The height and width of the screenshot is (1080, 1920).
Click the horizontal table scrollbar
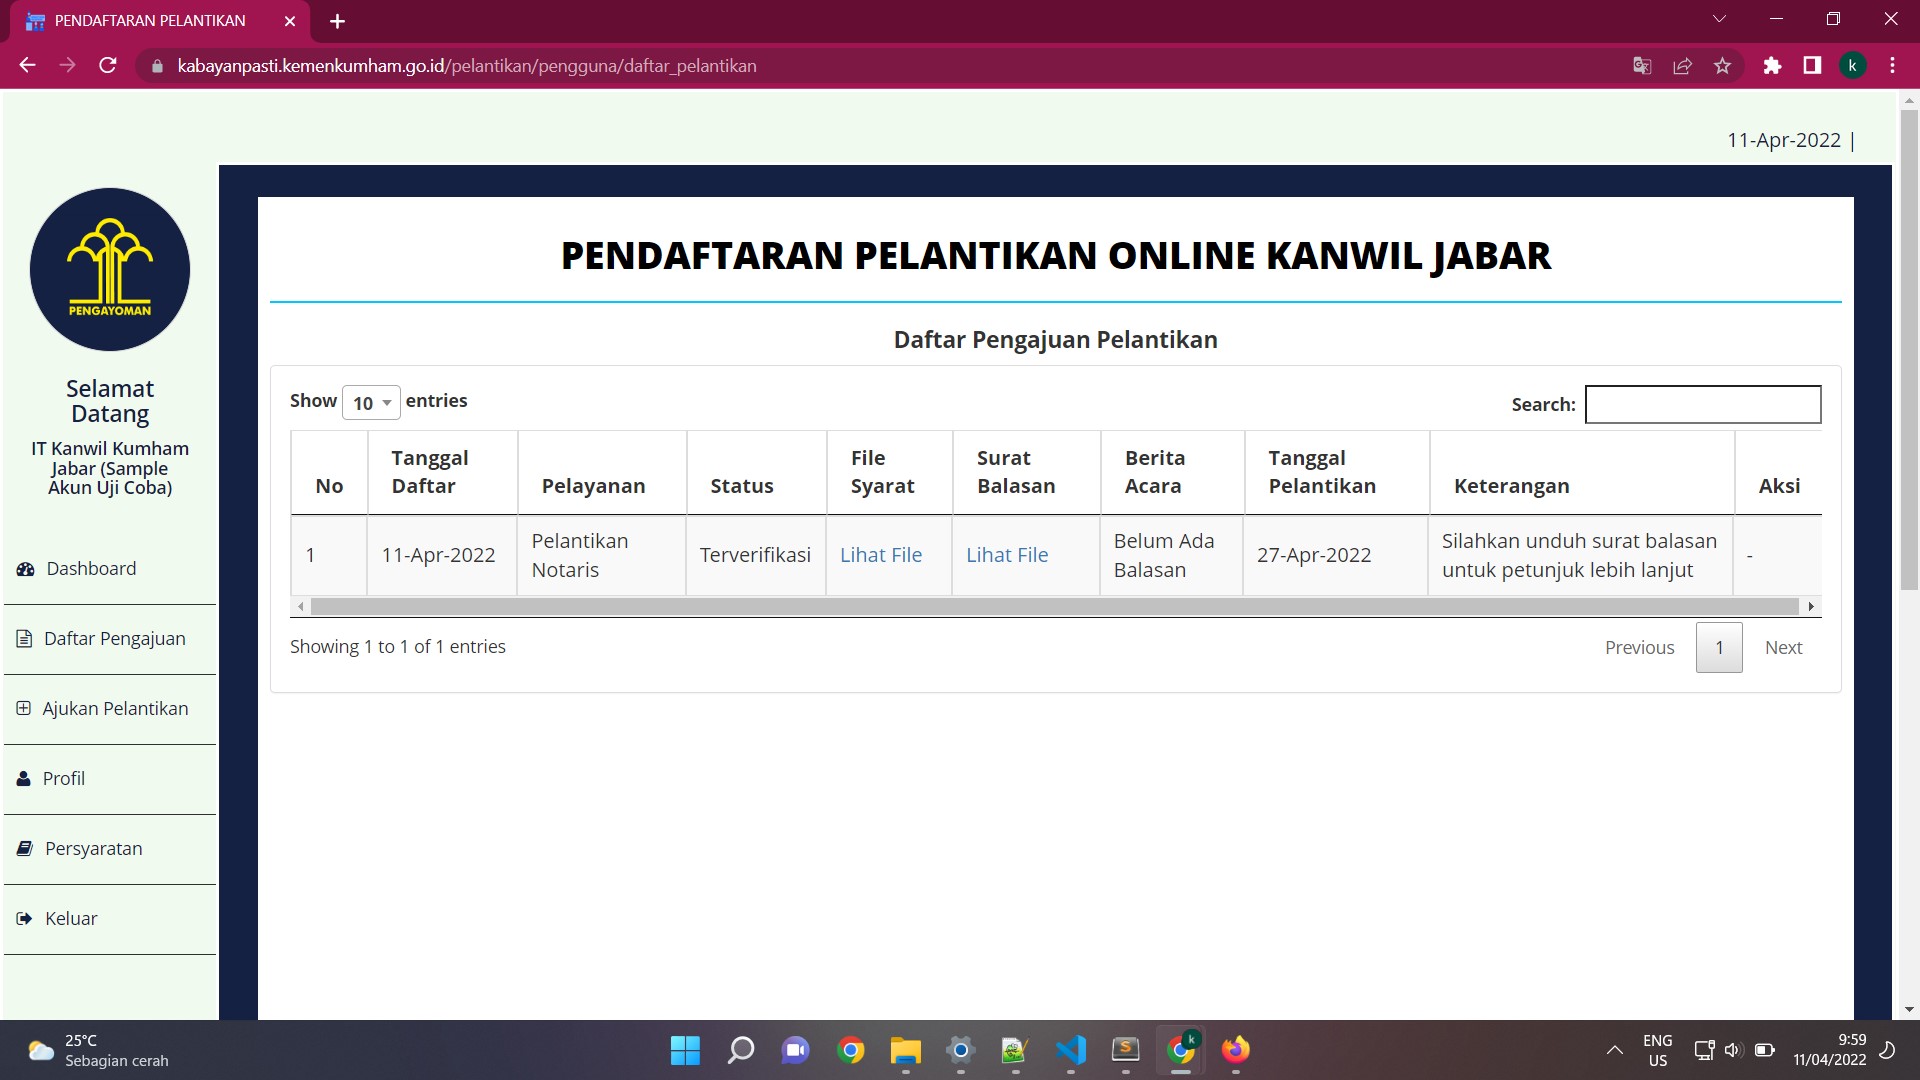tap(1054, 606)
